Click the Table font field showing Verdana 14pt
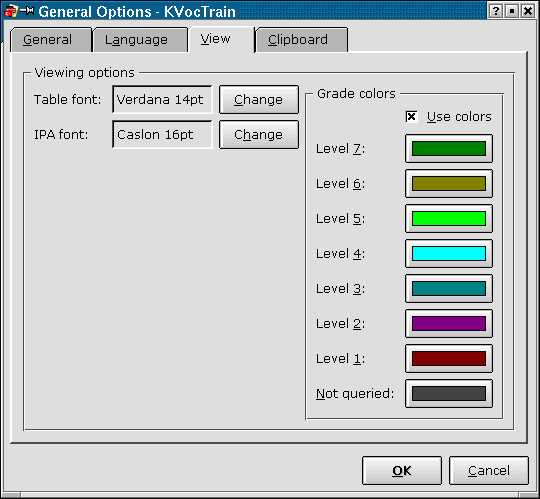The image size is (540, 499). (x=162, y=100)
